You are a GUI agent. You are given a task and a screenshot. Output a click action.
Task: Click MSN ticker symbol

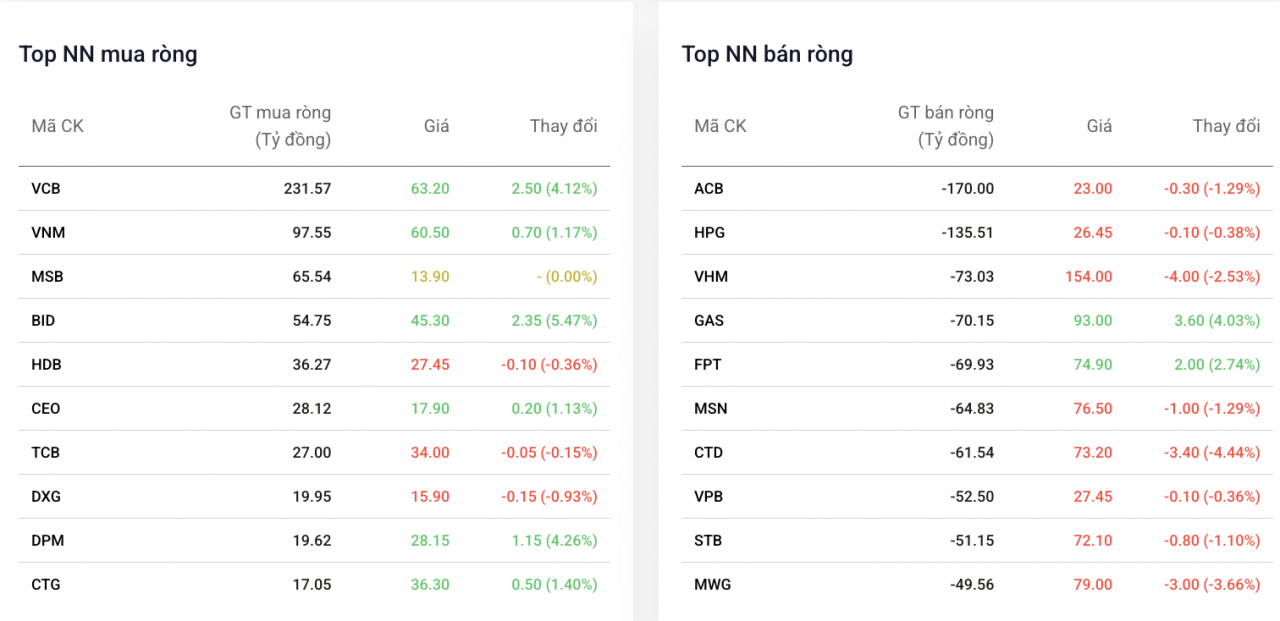[x=711, y=408]
